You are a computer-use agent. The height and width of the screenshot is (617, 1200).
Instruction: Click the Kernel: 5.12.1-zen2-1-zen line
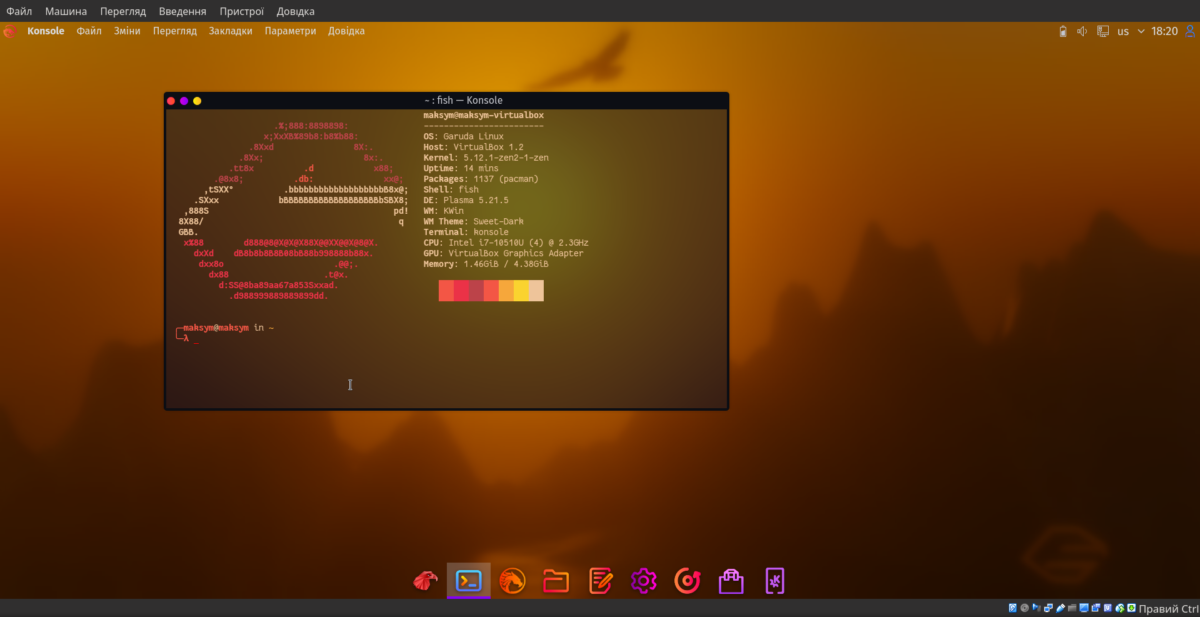click(x=486, y=158)
